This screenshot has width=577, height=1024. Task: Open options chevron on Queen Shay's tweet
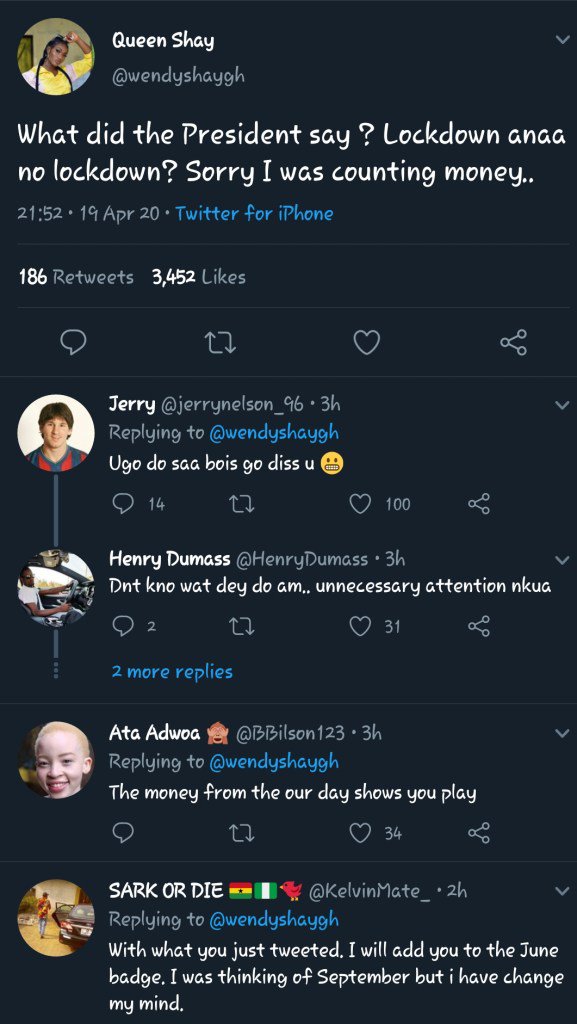coord(562,40)
